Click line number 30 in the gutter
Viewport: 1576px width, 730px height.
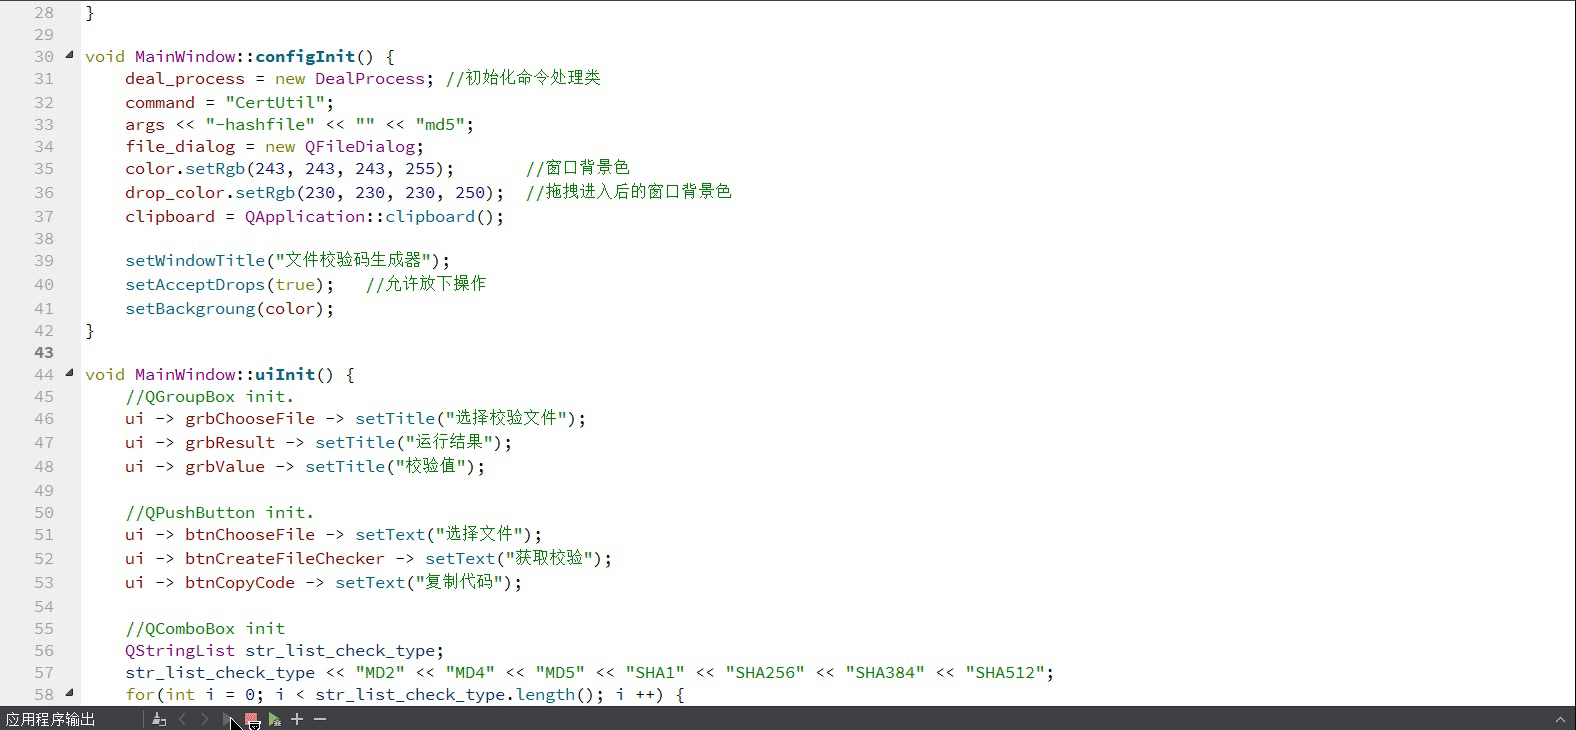[44, 56]
